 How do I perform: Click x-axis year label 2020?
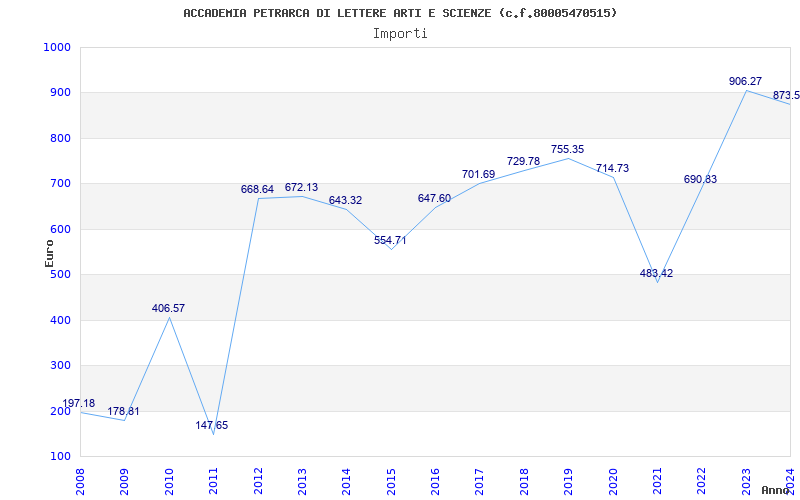[x=613, y=481]
